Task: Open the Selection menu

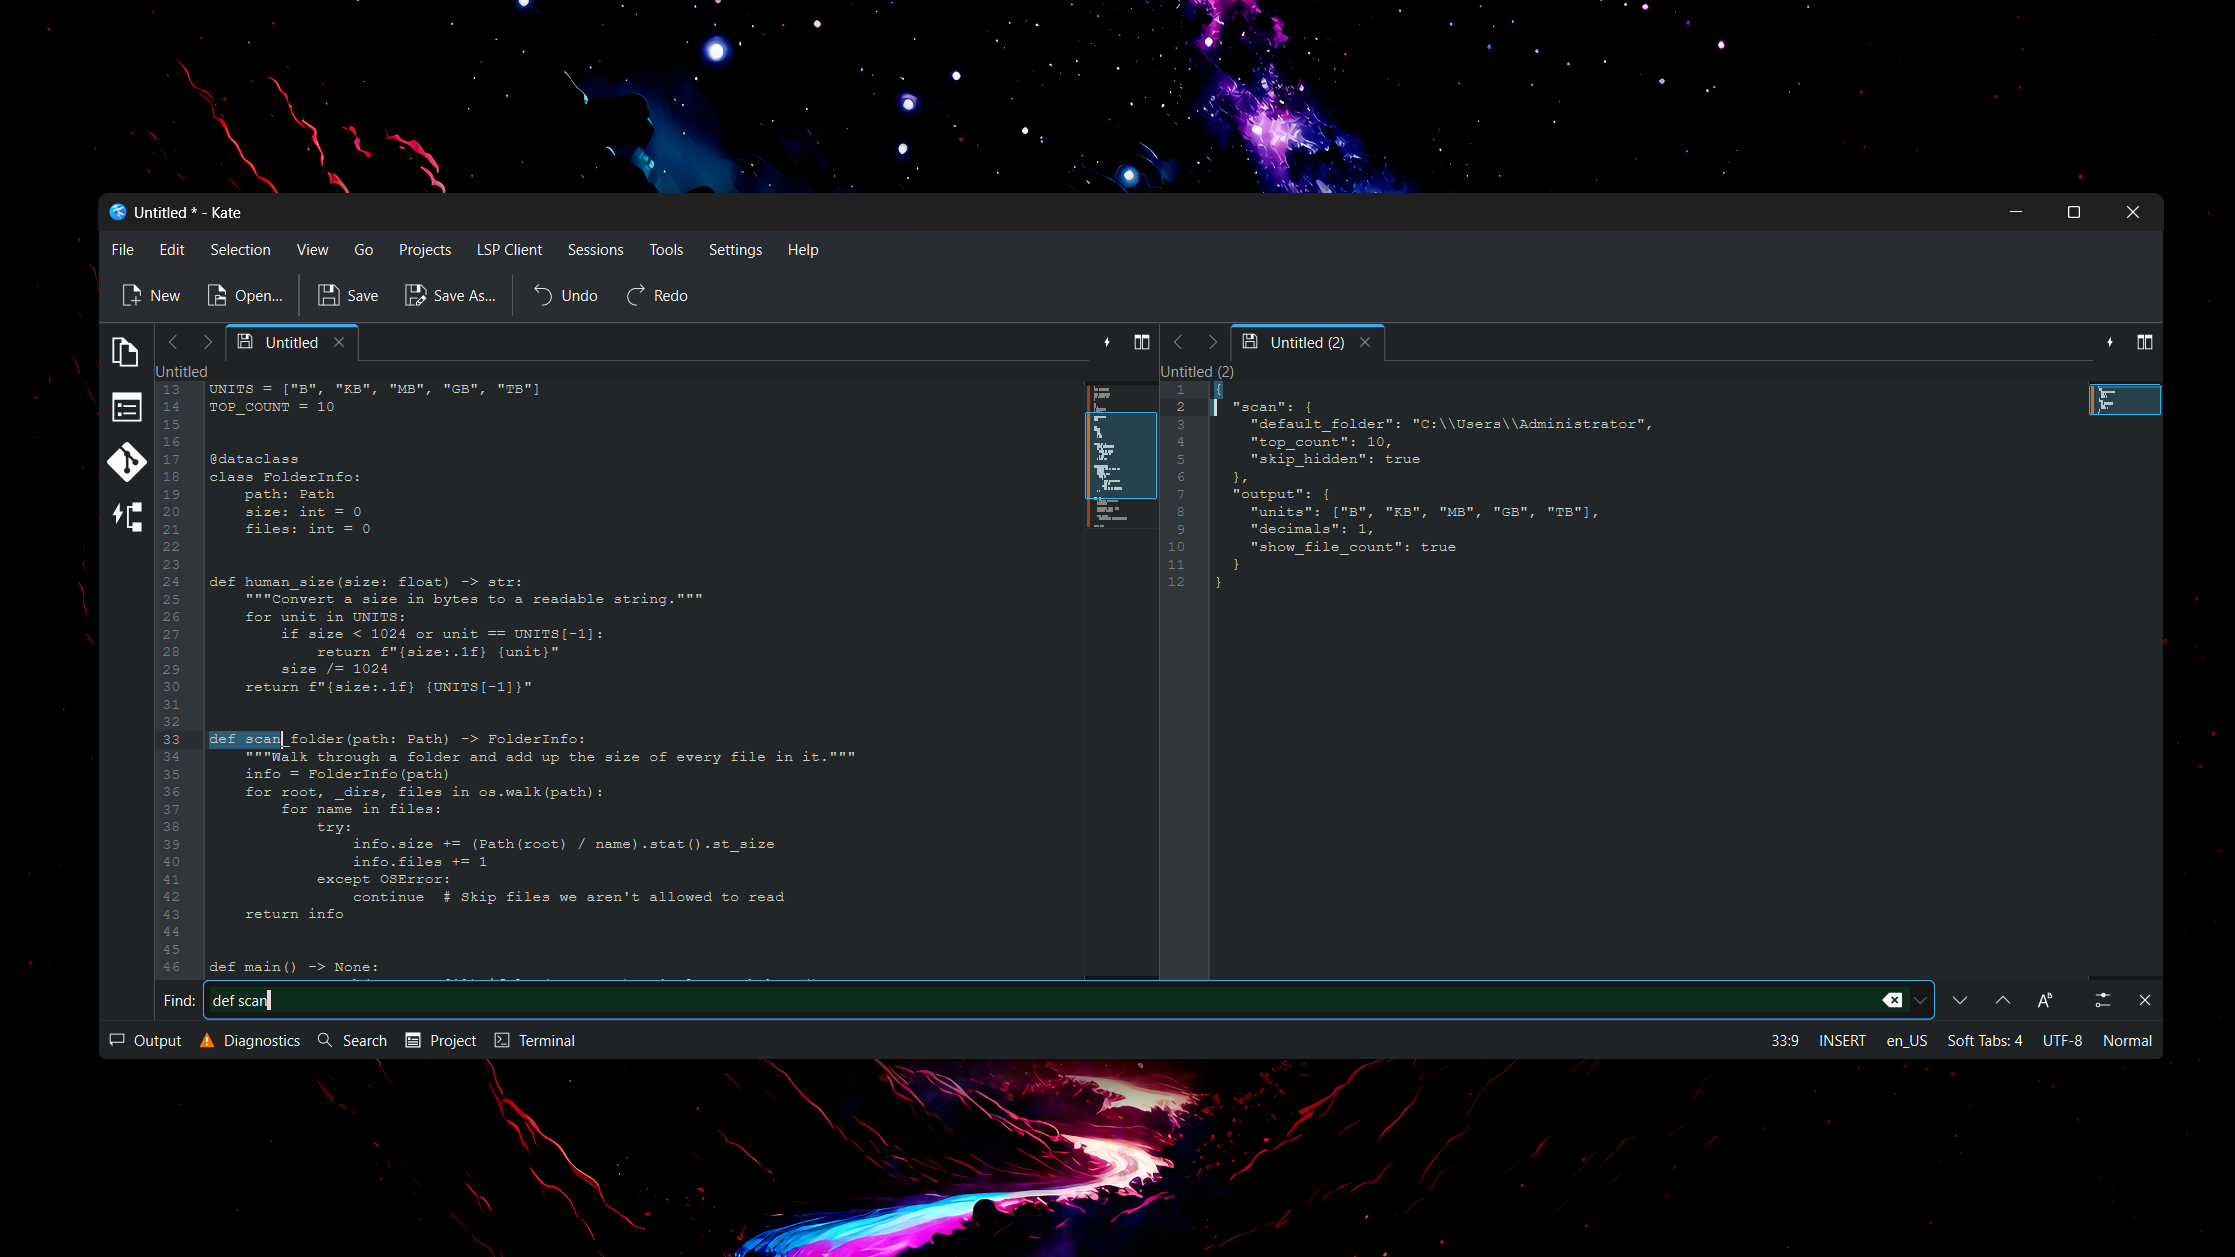Action: 240,250
